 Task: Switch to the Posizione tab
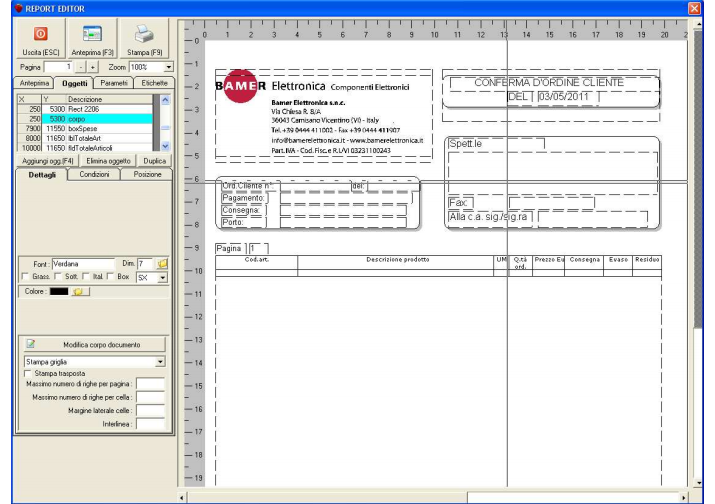tap(147, 174)
